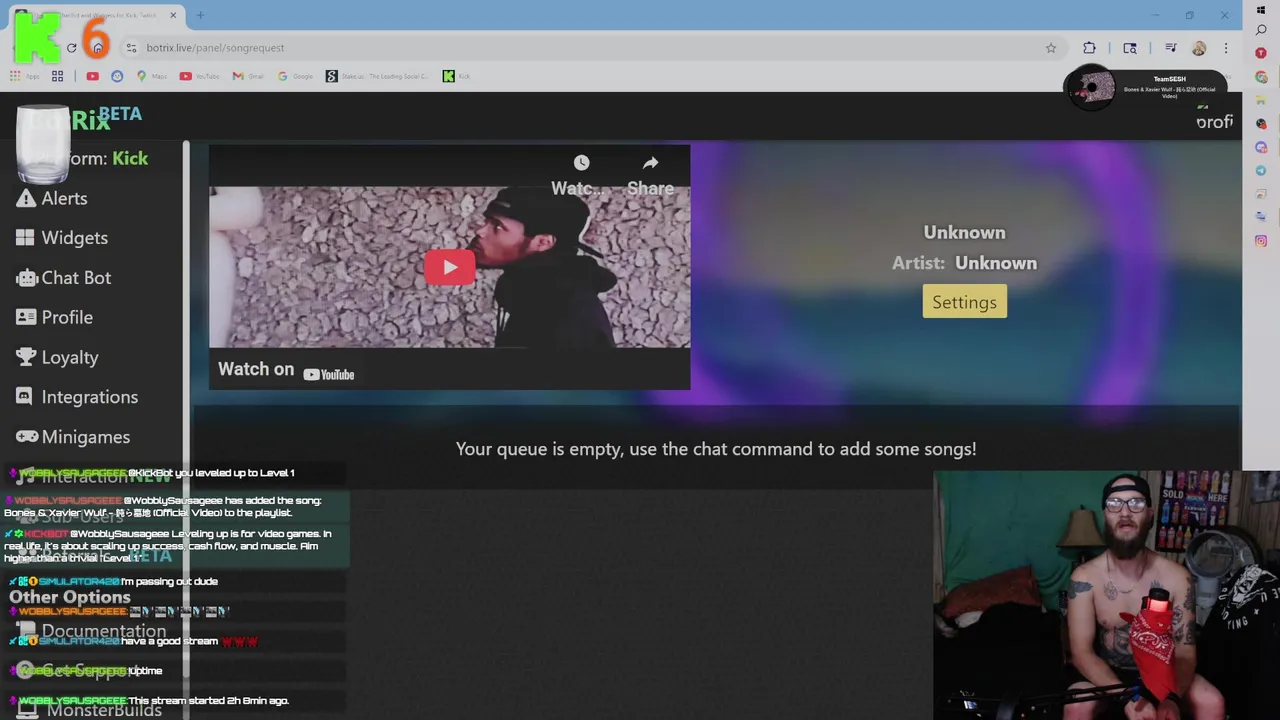
Task: Play the embedded YouTube video
Action: [450, 267]
